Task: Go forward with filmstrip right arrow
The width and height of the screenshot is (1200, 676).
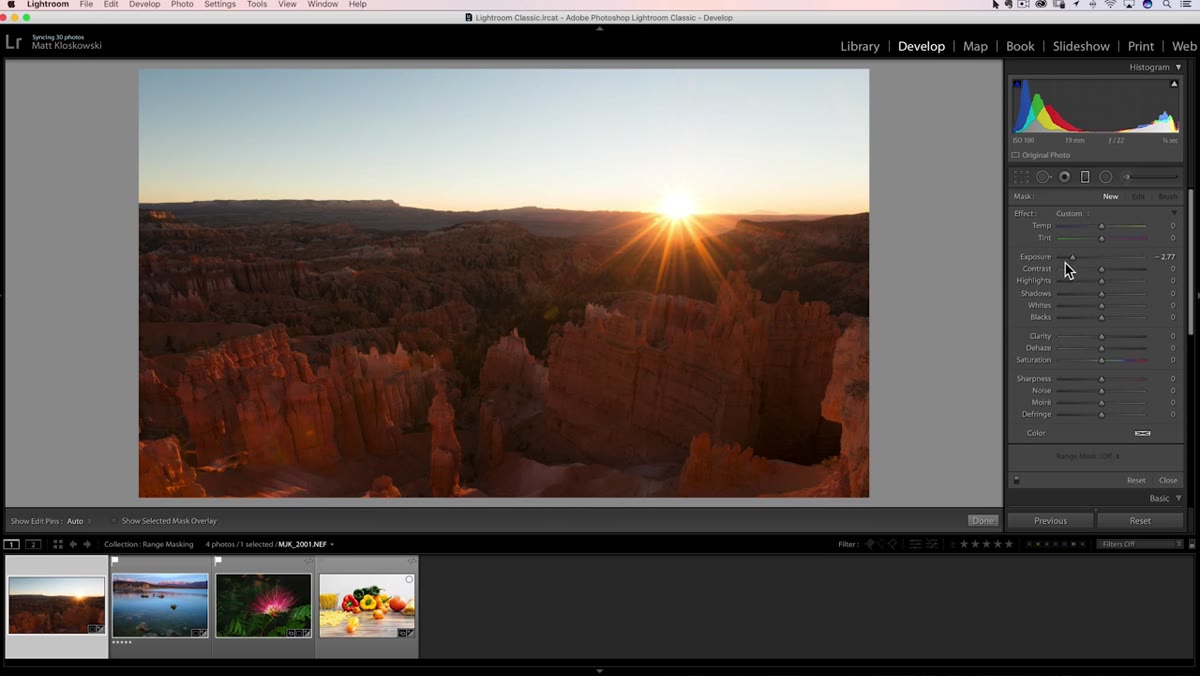Action: (x=87, y=544)
